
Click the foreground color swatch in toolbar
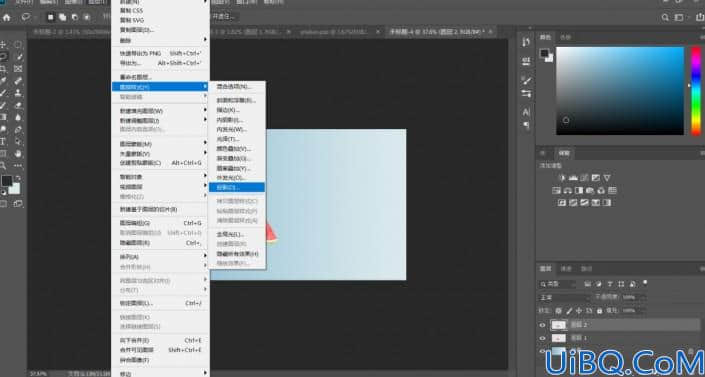[6, 181]
